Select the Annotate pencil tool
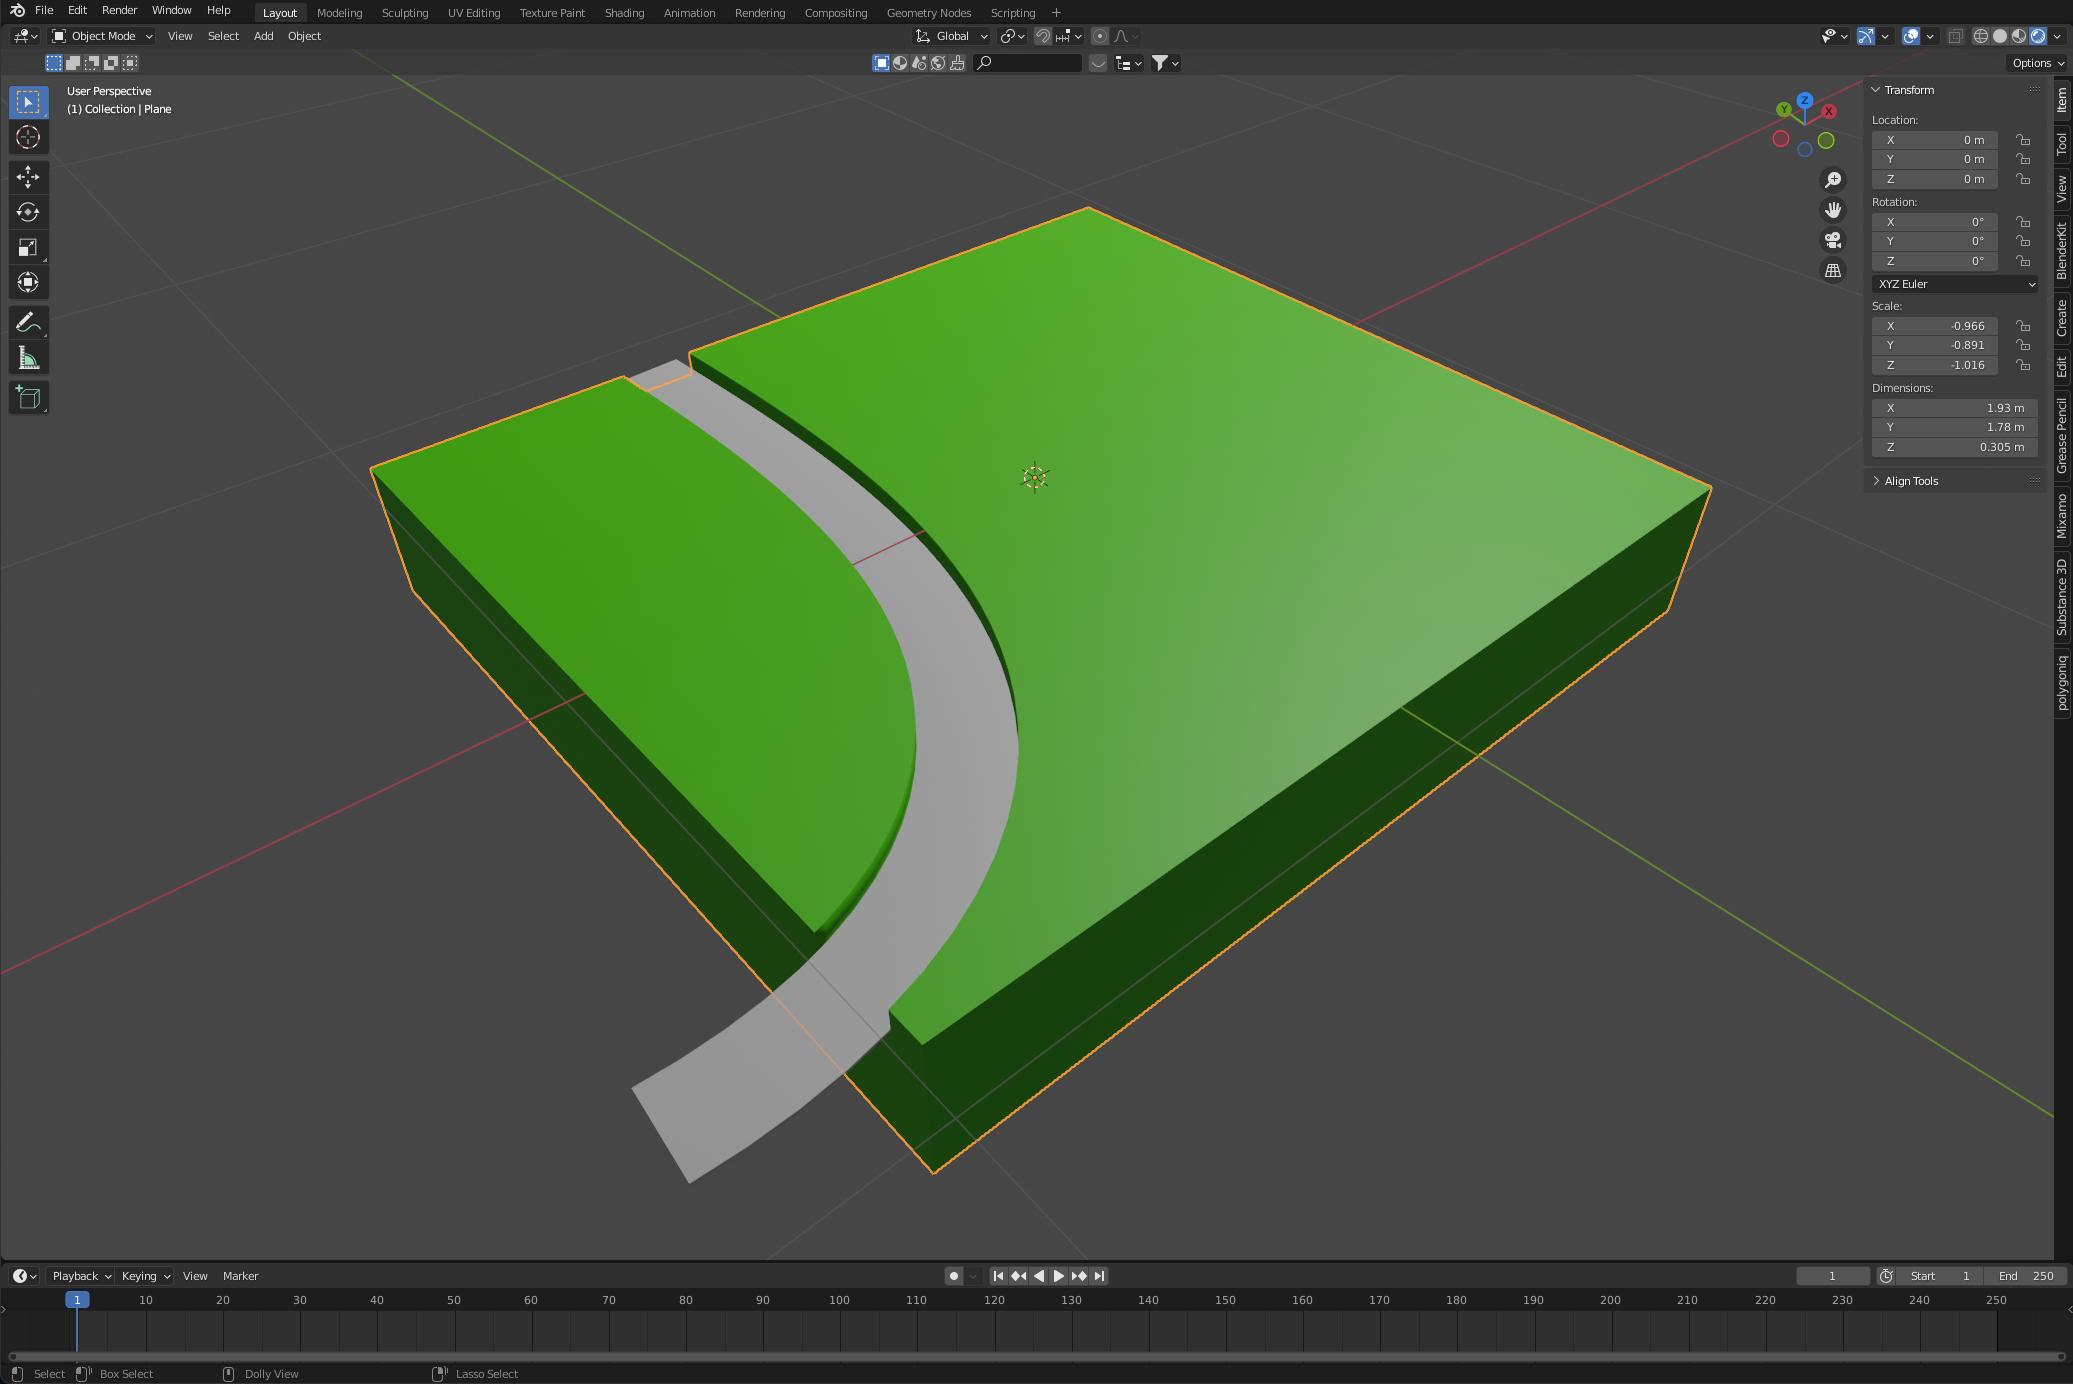 point(28,322)
